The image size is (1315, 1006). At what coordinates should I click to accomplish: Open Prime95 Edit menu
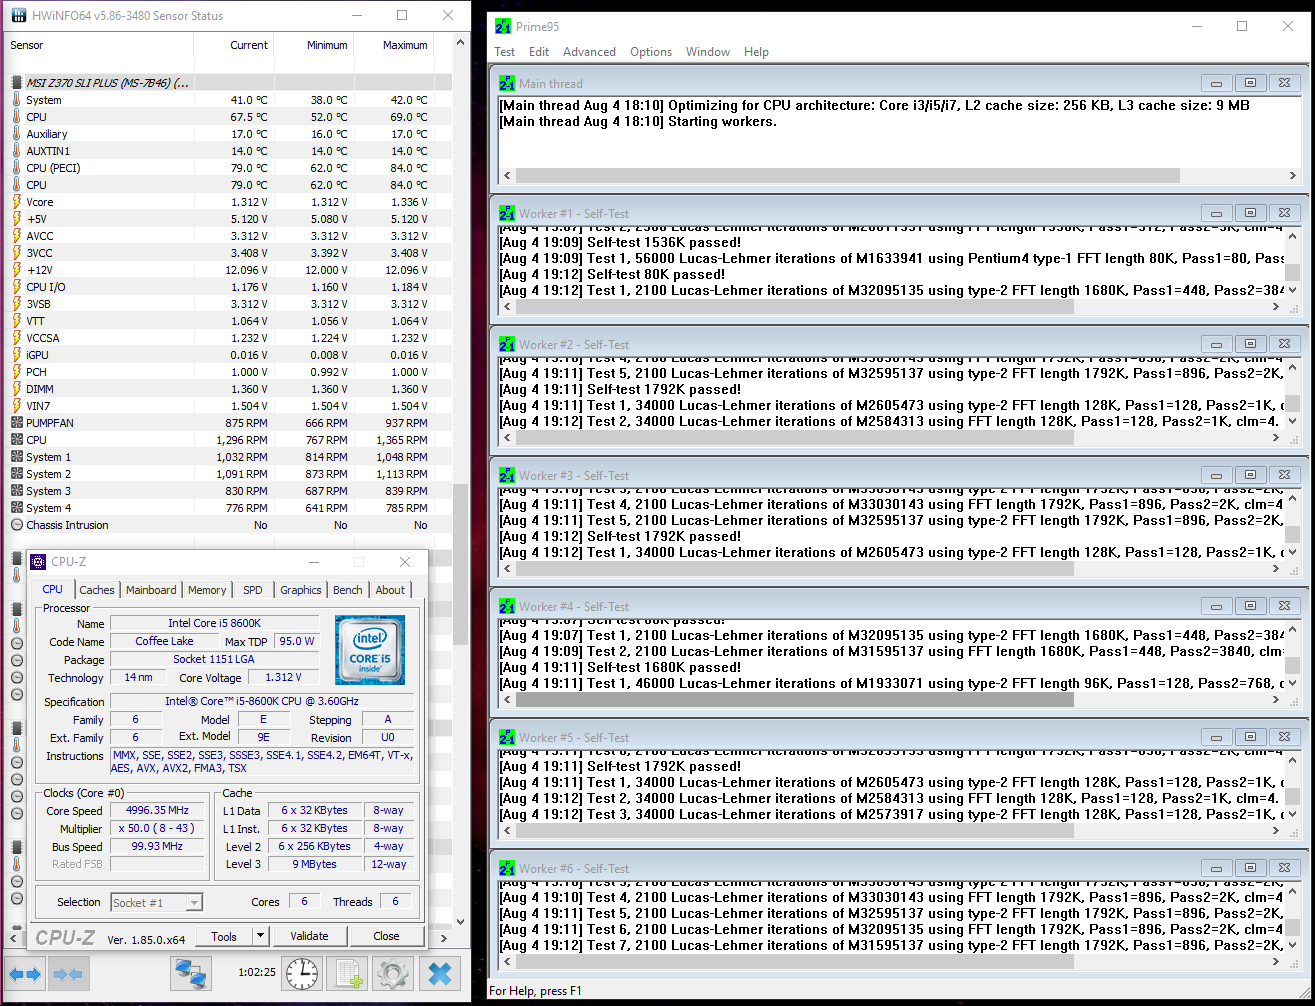539,52
